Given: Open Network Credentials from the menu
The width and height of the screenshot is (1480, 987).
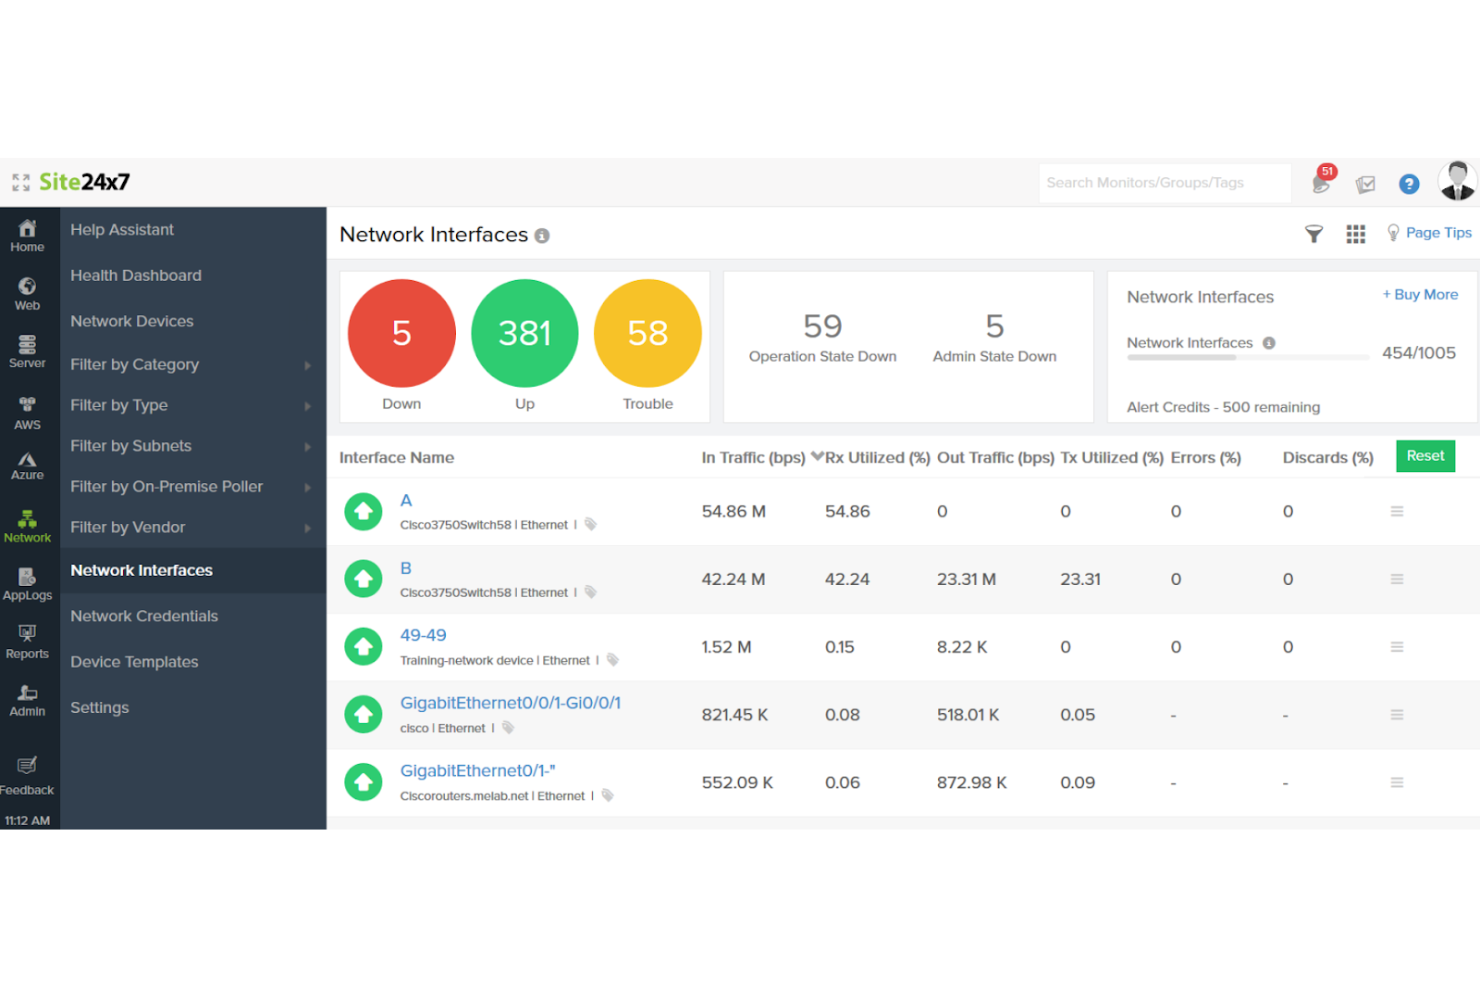Looking at the screenshot, I should coord(144,616).
